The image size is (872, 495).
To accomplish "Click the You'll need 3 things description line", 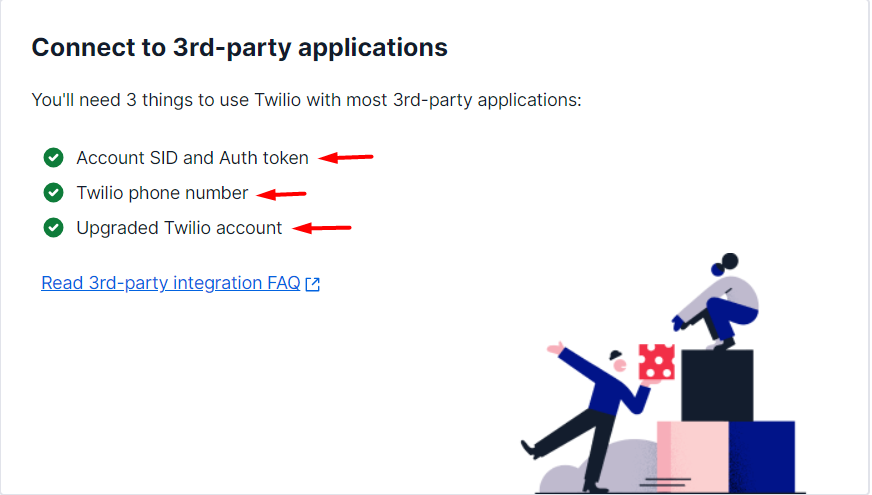I will pyautogui.click(x=306, y=100).
